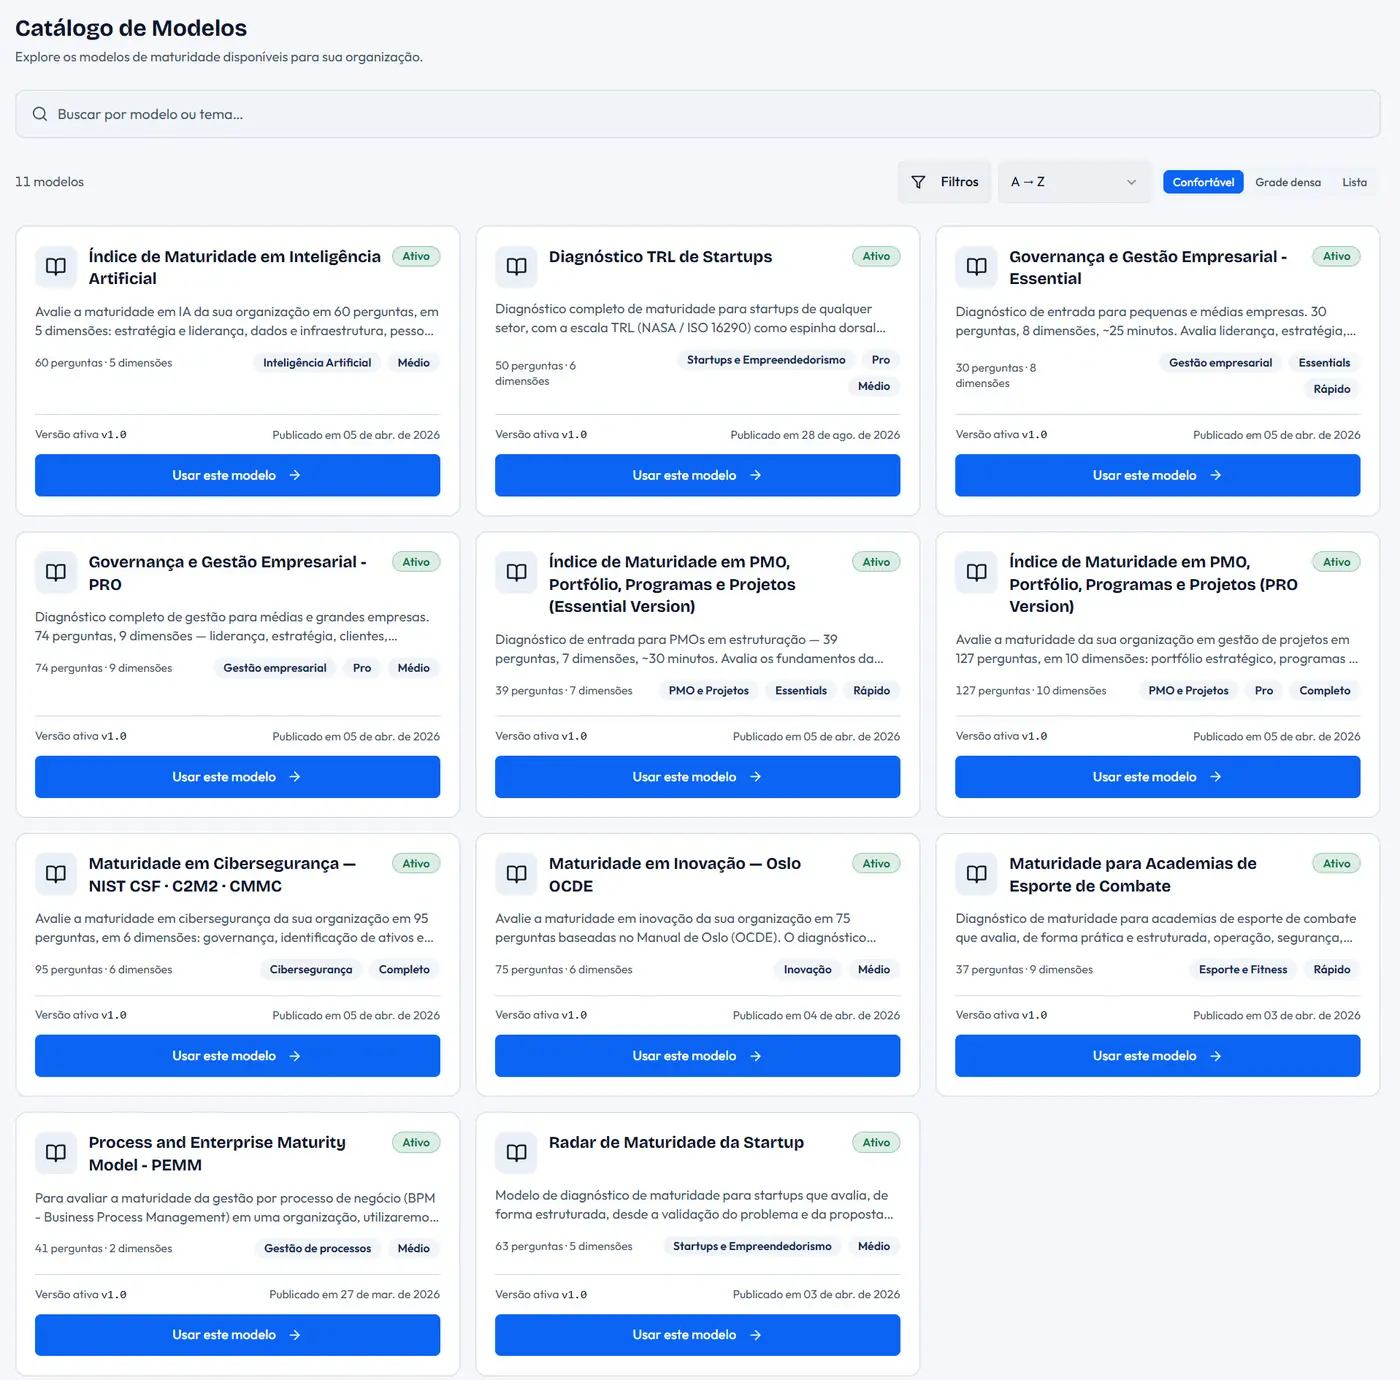
Task: Use the Cibersegurança NIST CSF model
Action: 237,1056
